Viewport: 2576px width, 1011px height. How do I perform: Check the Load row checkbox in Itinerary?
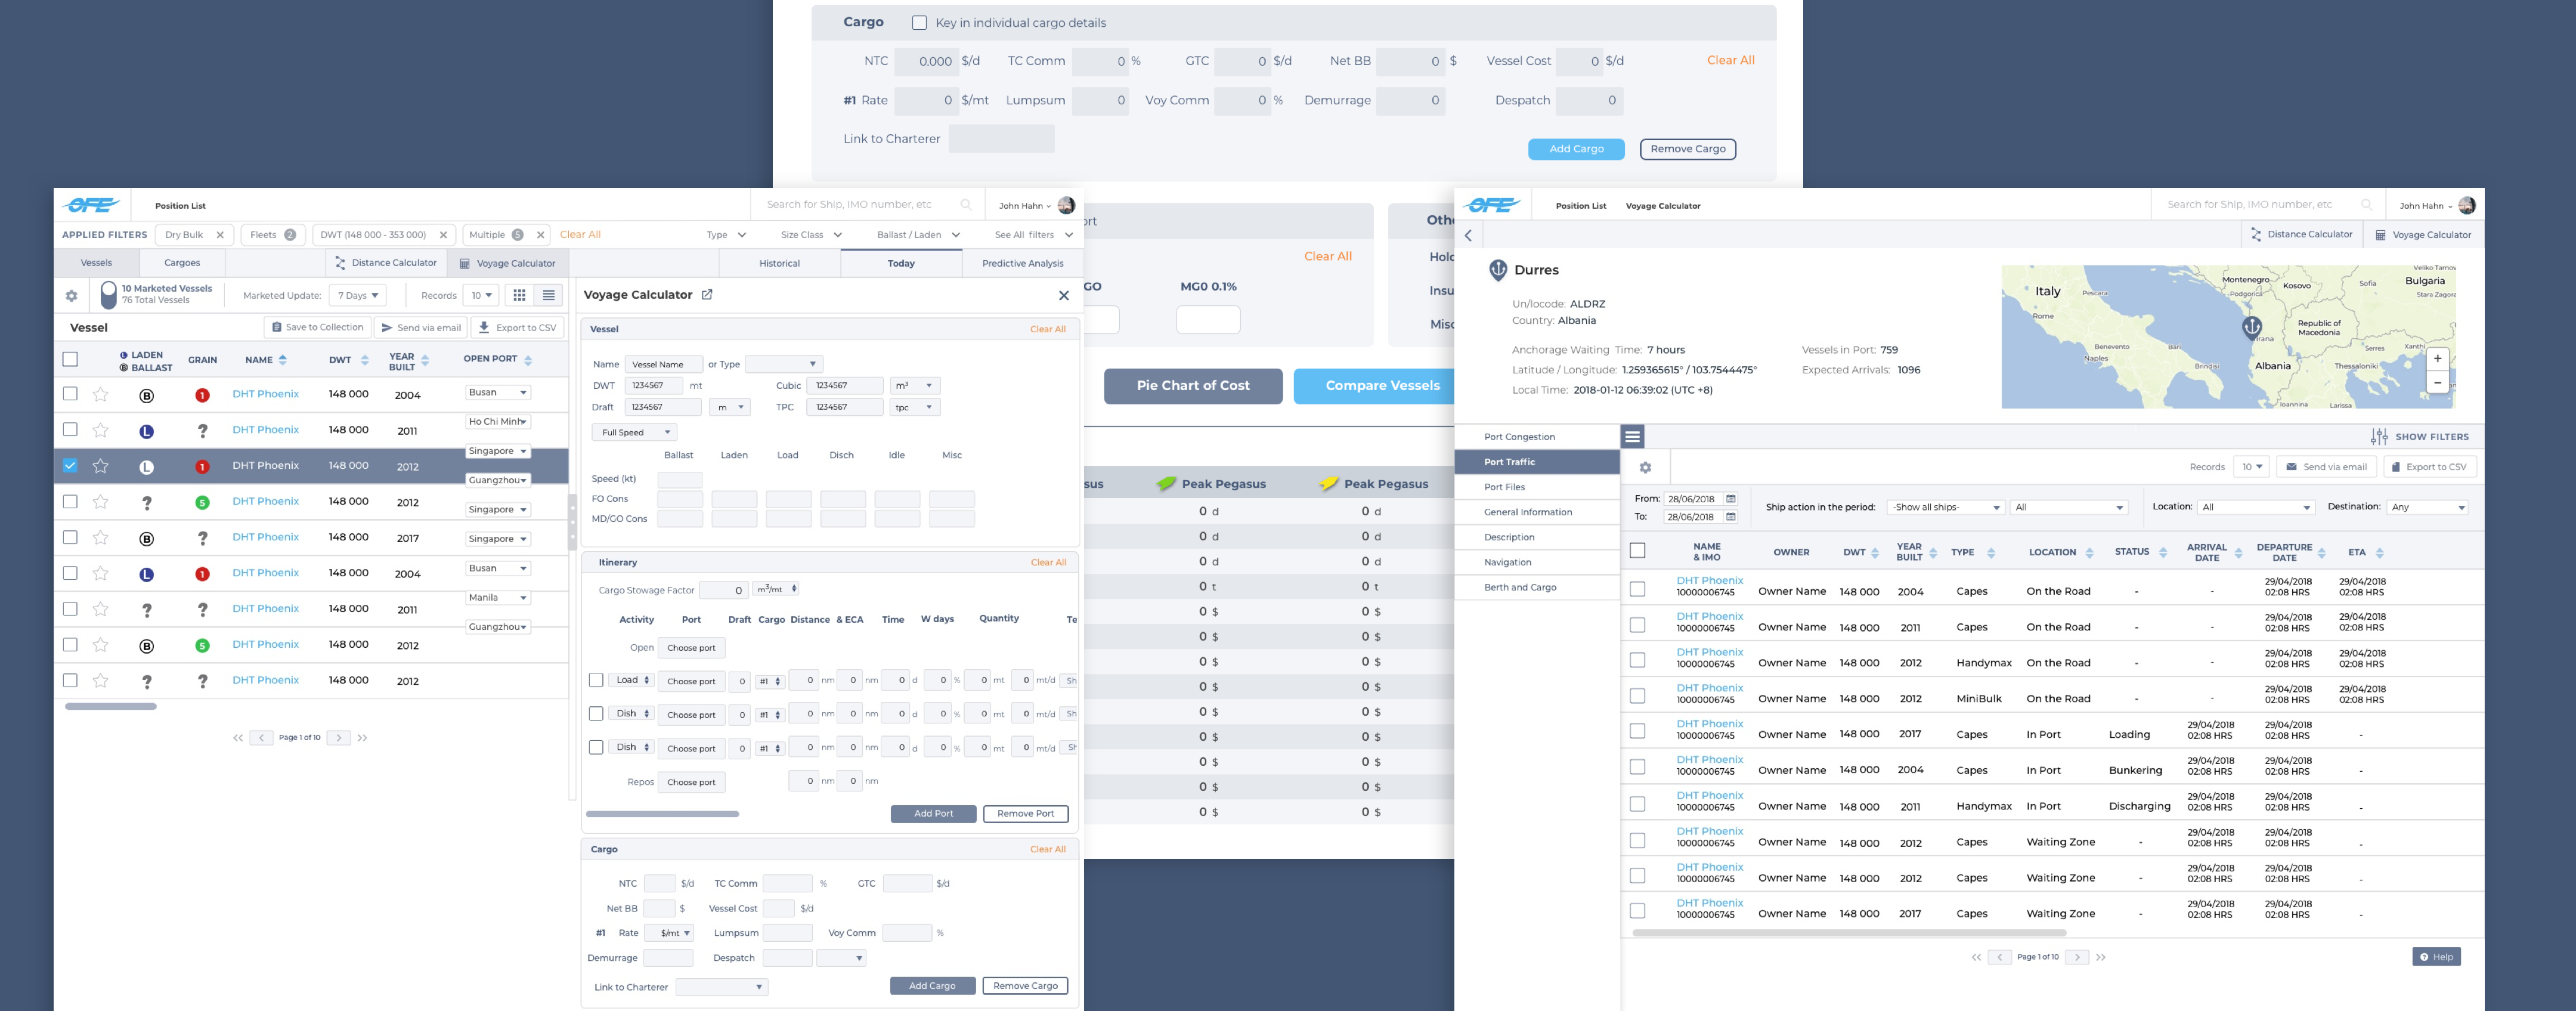click(596, 680)
